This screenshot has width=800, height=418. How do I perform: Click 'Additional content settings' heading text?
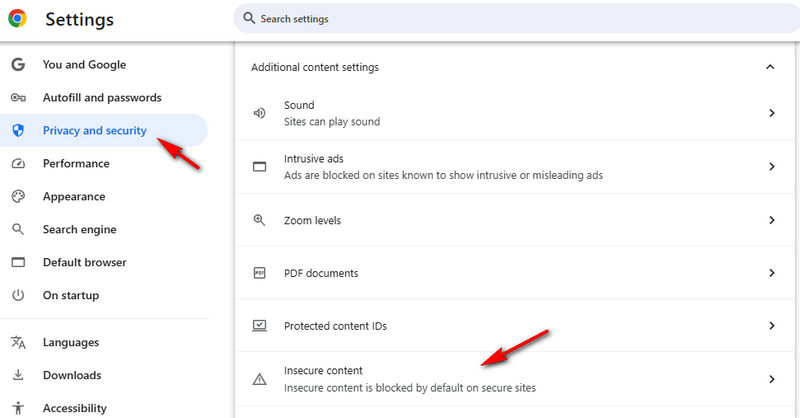(315, 67)
